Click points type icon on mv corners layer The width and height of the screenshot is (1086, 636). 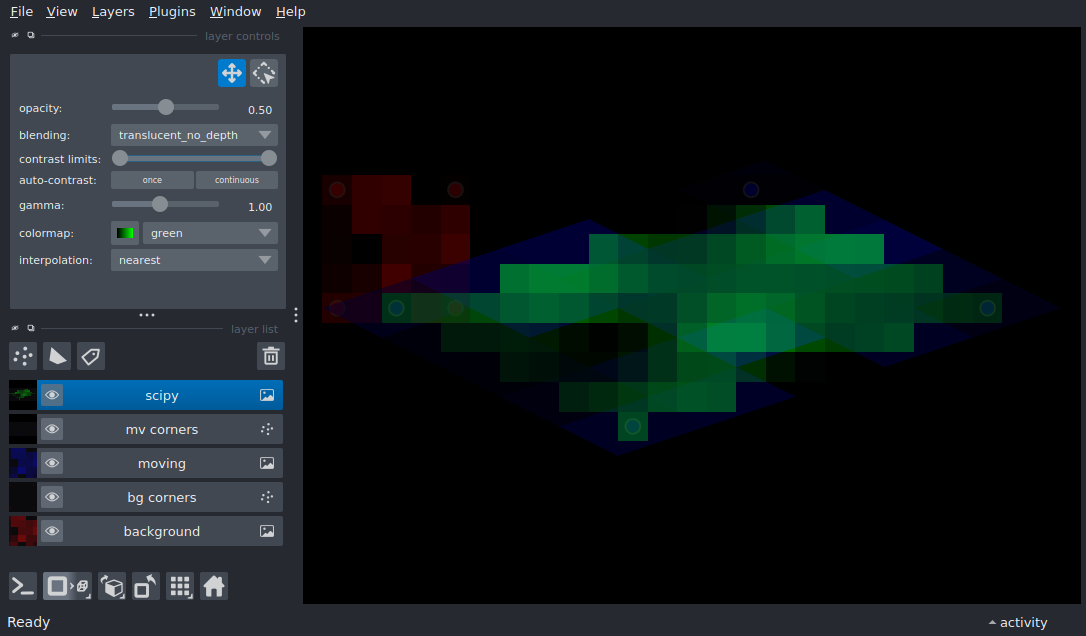pyautogui.click(x=267, y=429)
